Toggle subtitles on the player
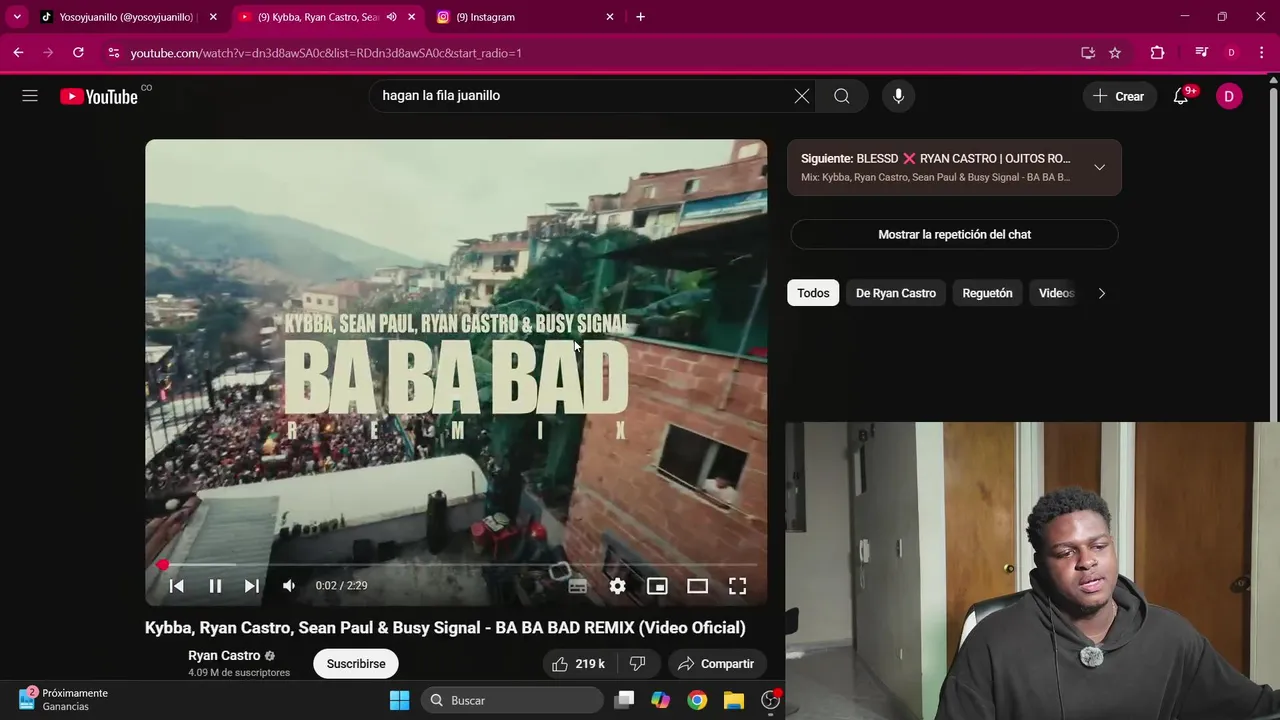This screenshot has height=720, width=1280. 578,586
